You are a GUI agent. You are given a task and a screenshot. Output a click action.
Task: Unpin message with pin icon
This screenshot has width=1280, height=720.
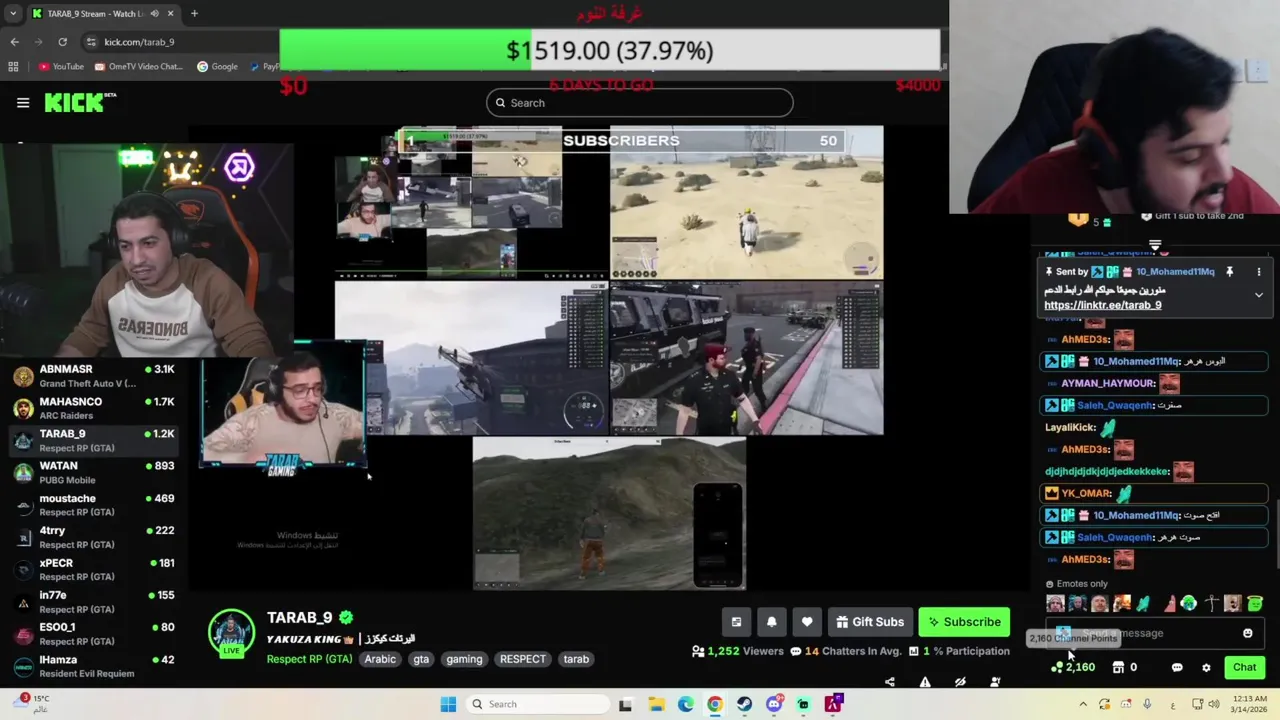click(x=1230, y=272)
